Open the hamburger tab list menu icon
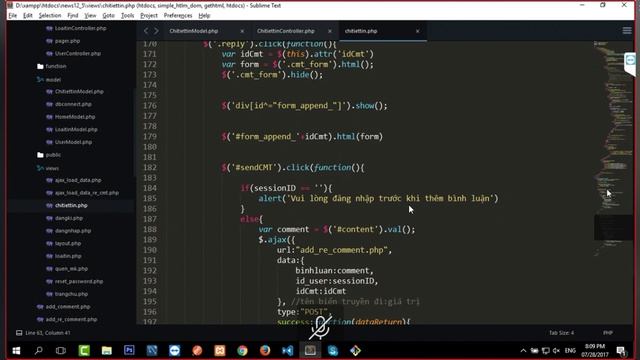The width and height of the screenshot is (640, 360). coord(627,31)
